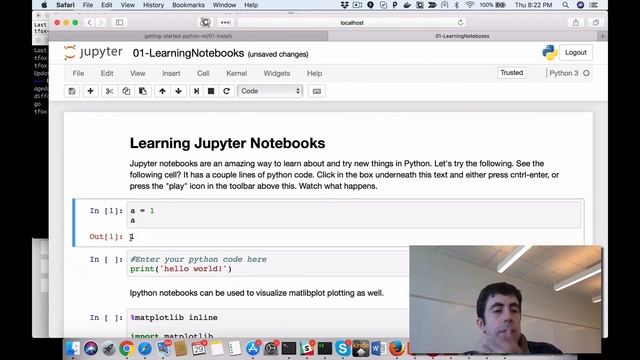Open App Store from the Dock
The image size is (640, 360).
pos(253,349)
